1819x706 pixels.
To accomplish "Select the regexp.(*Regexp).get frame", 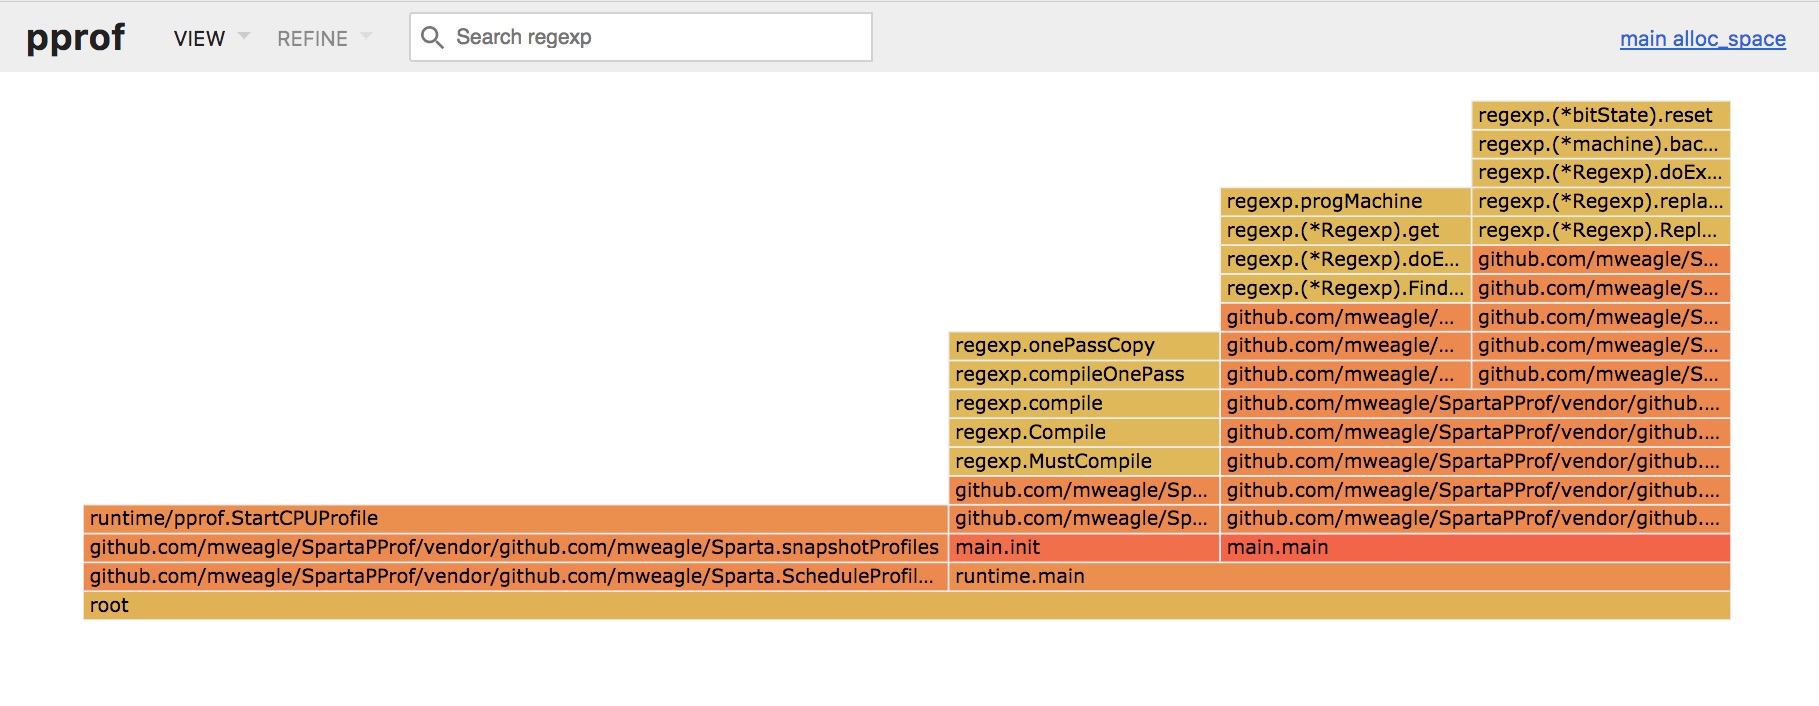I will 1344,230.
